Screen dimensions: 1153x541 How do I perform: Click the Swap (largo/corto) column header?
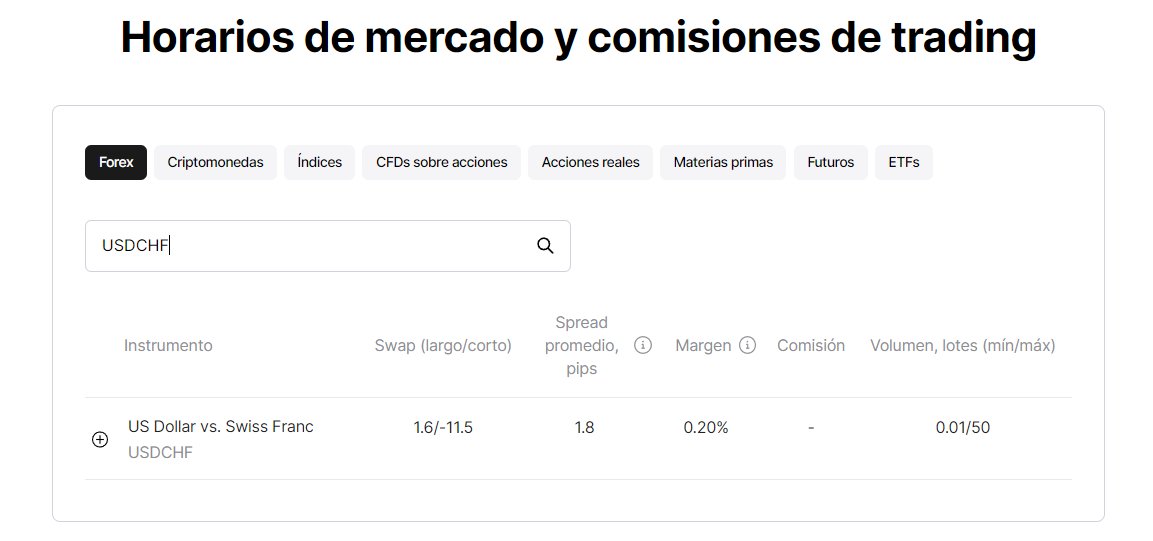coord(443,345)
